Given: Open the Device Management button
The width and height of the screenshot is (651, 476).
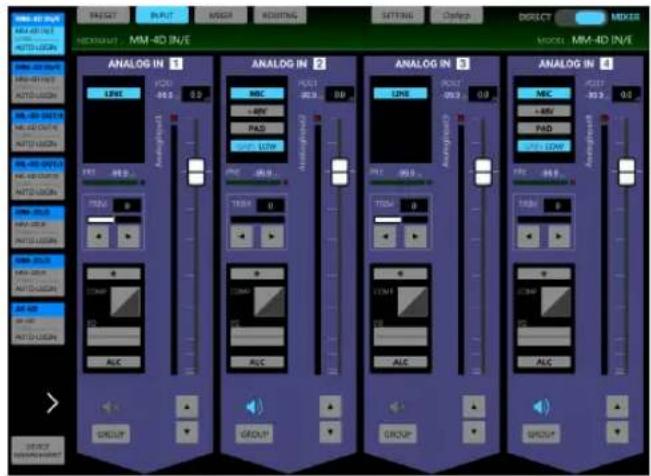Looking at the screenshot, I should point(38,450).
